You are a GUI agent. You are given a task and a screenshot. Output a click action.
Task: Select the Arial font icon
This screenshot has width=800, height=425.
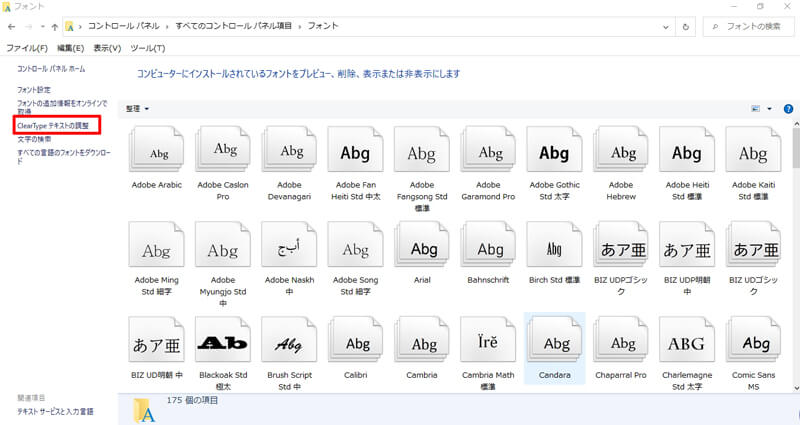(422, 245)
